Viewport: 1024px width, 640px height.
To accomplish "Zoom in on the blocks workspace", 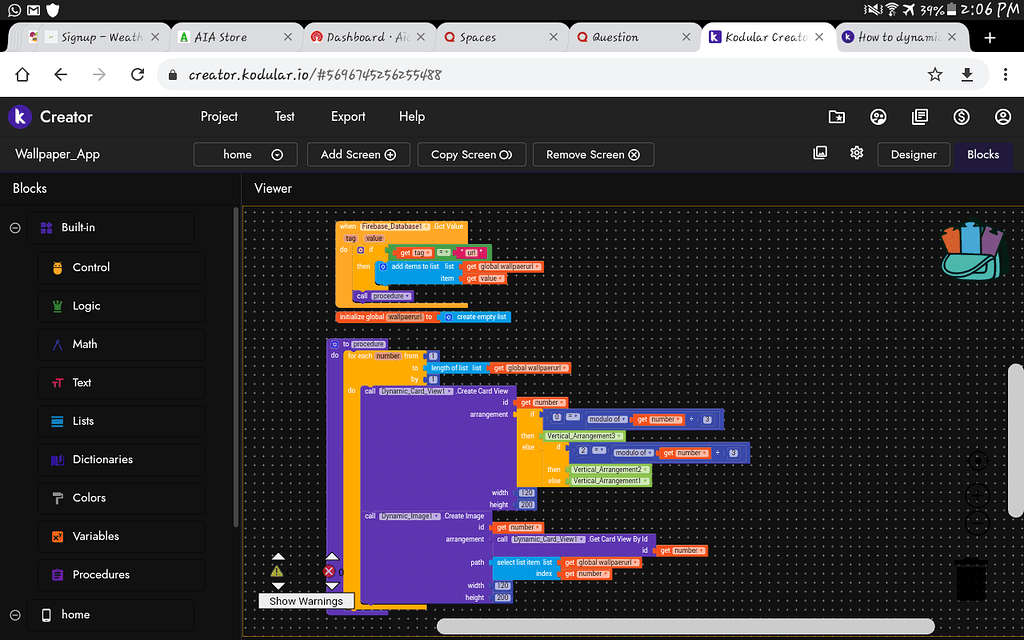I will 977,496.
